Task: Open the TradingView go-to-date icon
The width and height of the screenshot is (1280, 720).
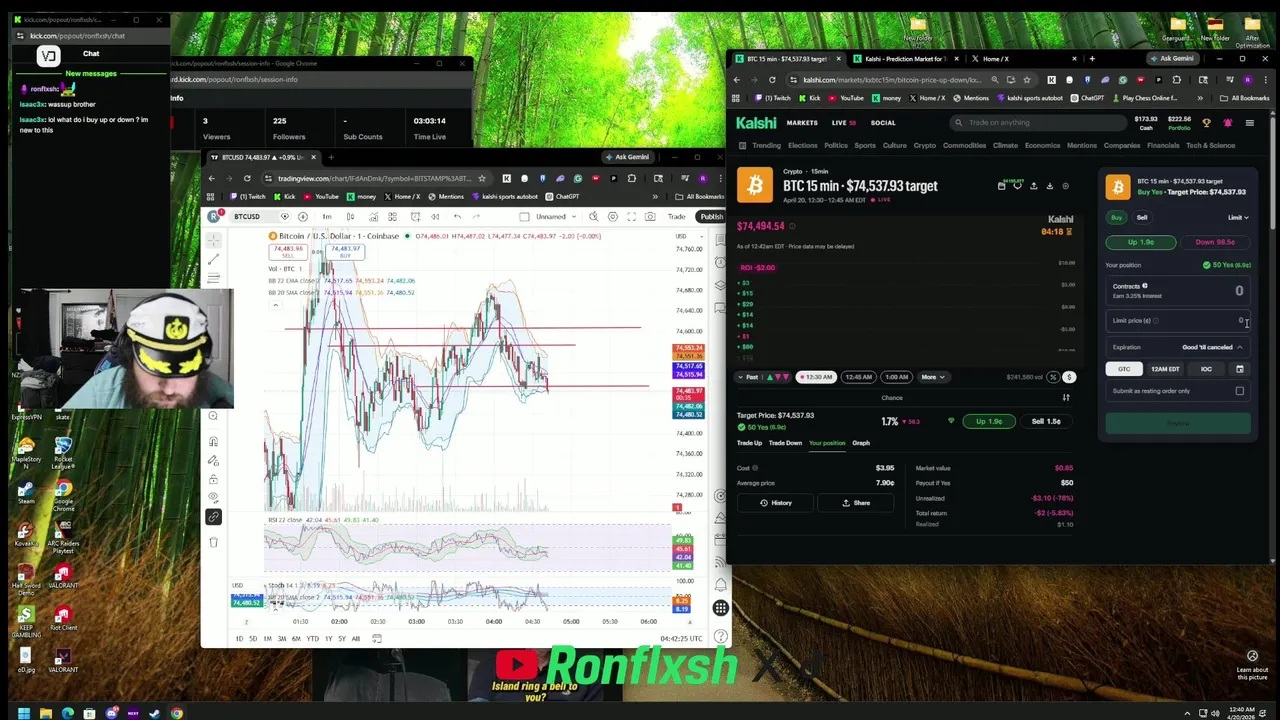Action: pyautogui.click(x=376, y=638)
